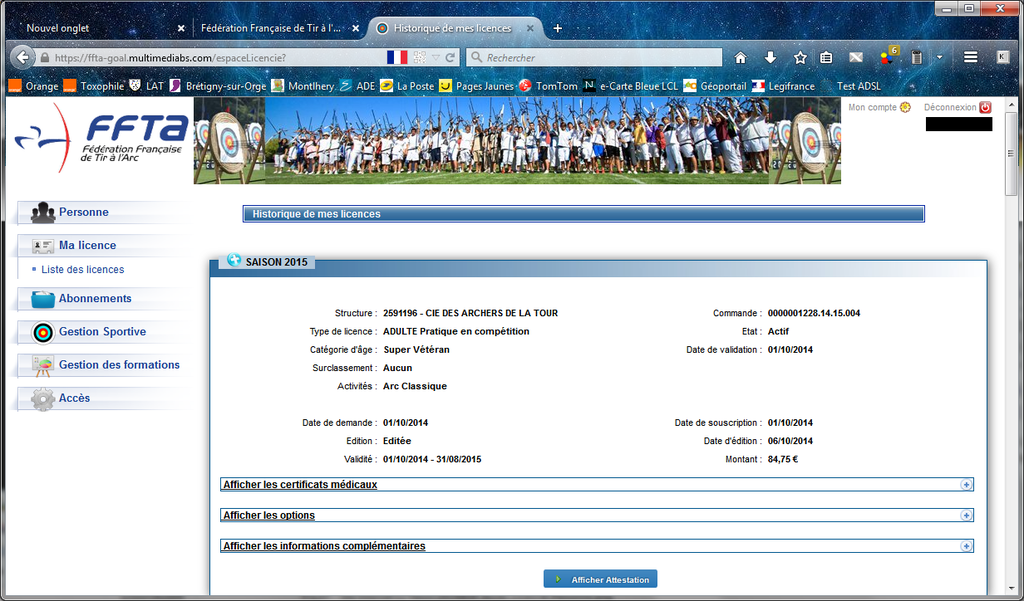Open the Géoportail bookmark
The height and width of the screenshot is (601, 1024).
click(x=715, y=86)
